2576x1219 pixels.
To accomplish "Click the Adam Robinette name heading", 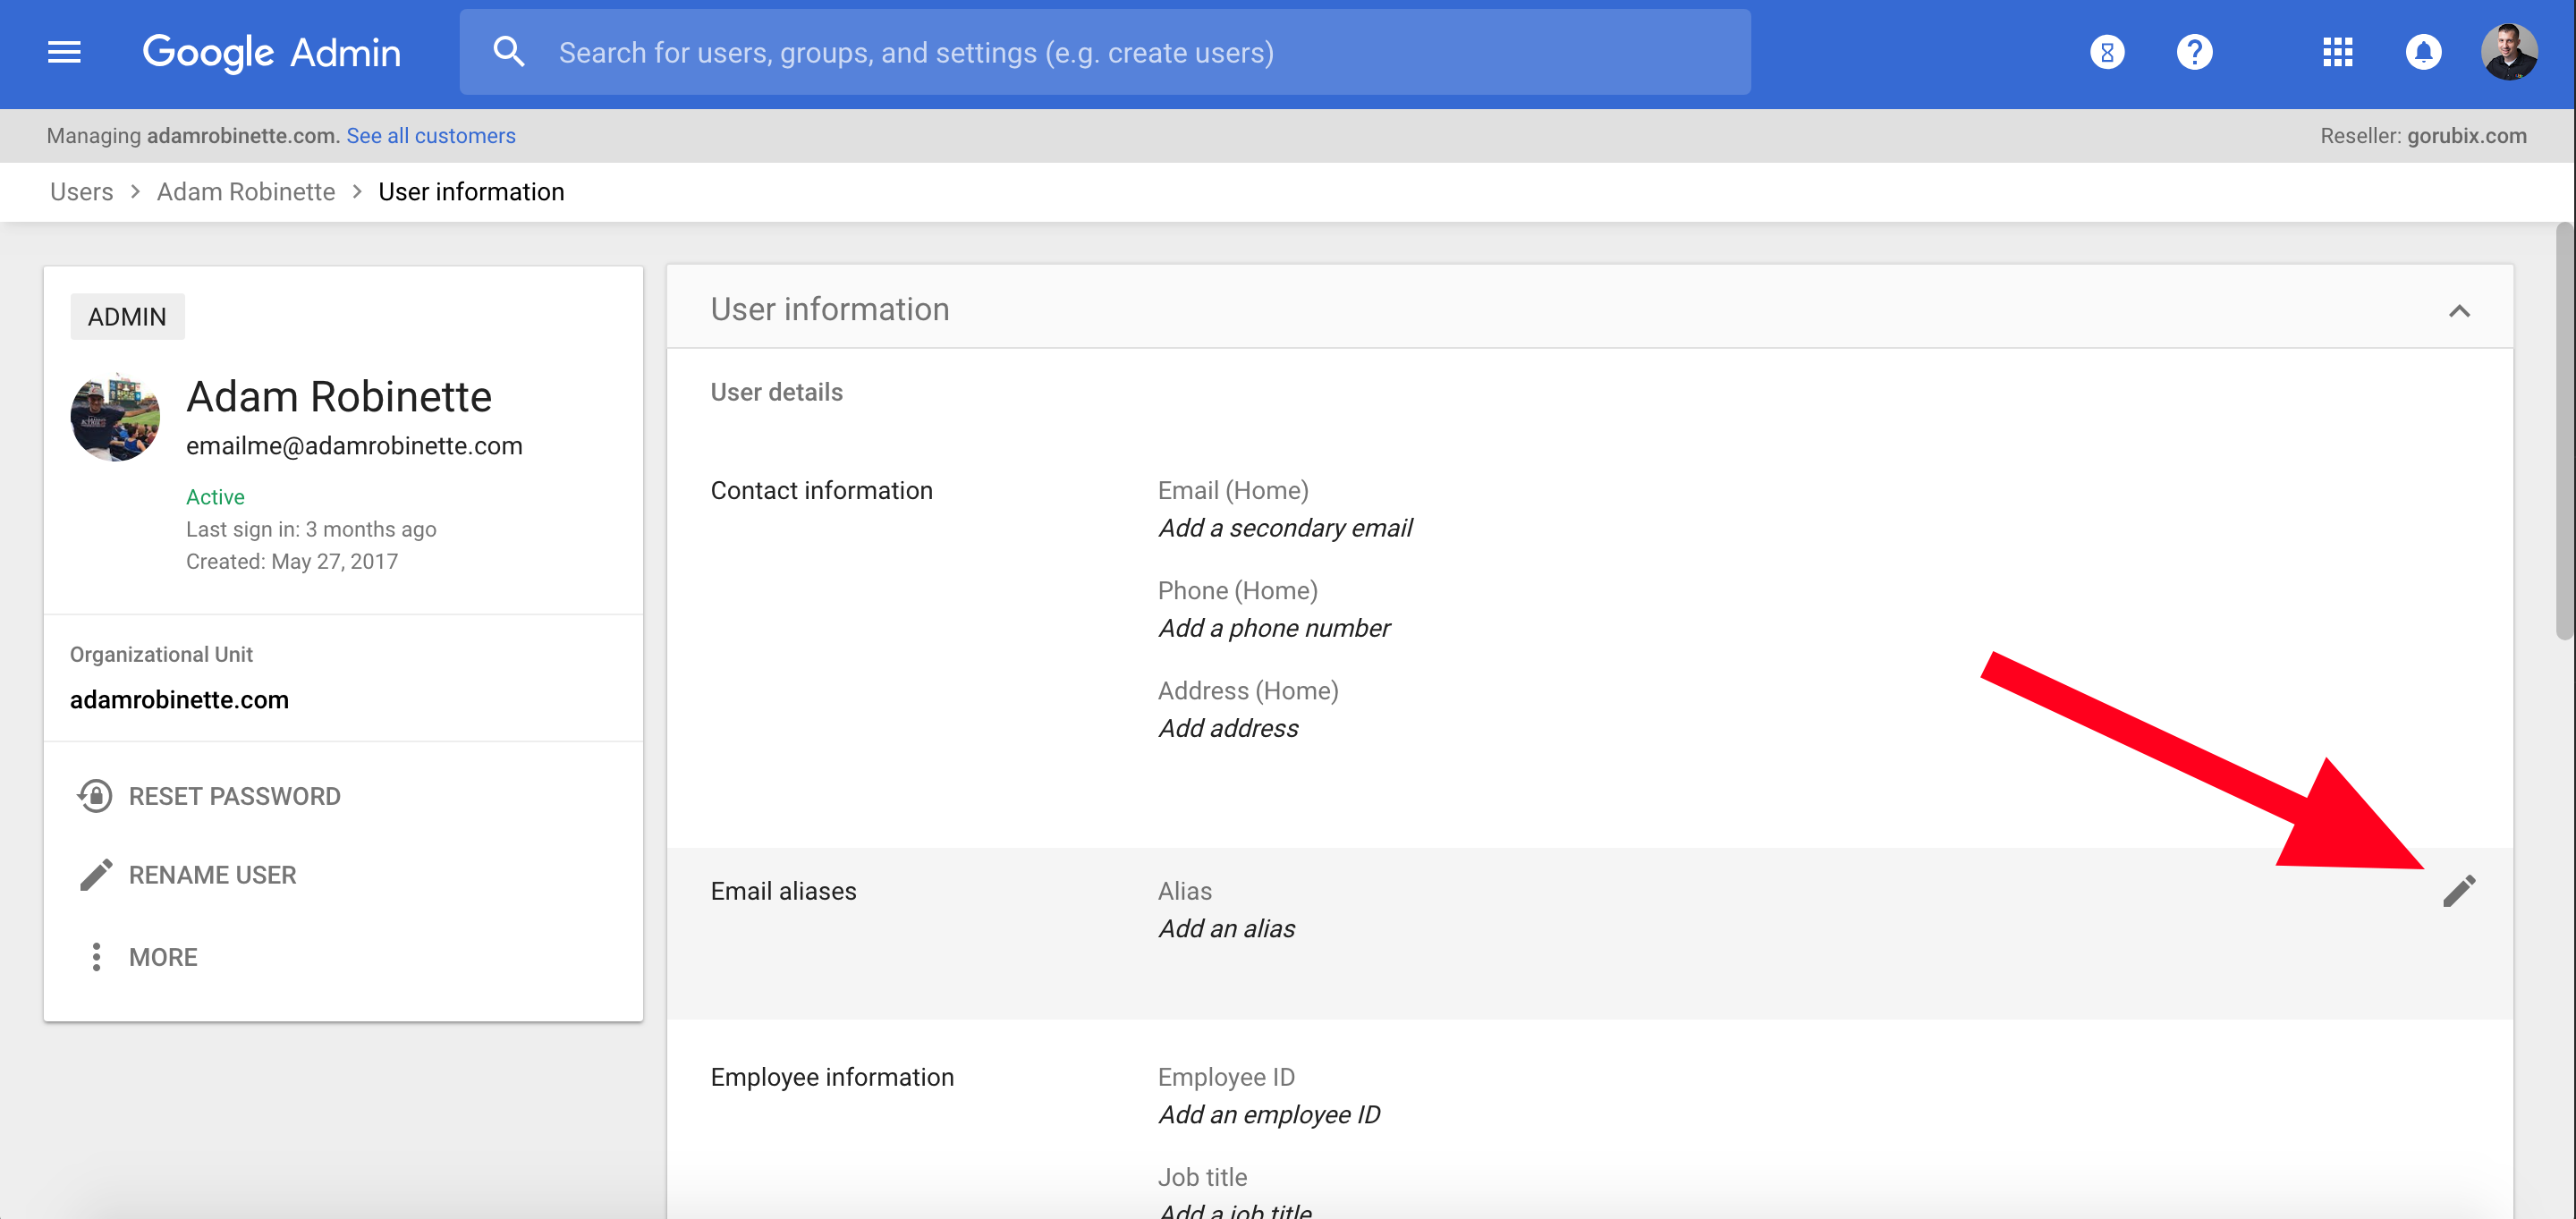I will tap(339, 397).
